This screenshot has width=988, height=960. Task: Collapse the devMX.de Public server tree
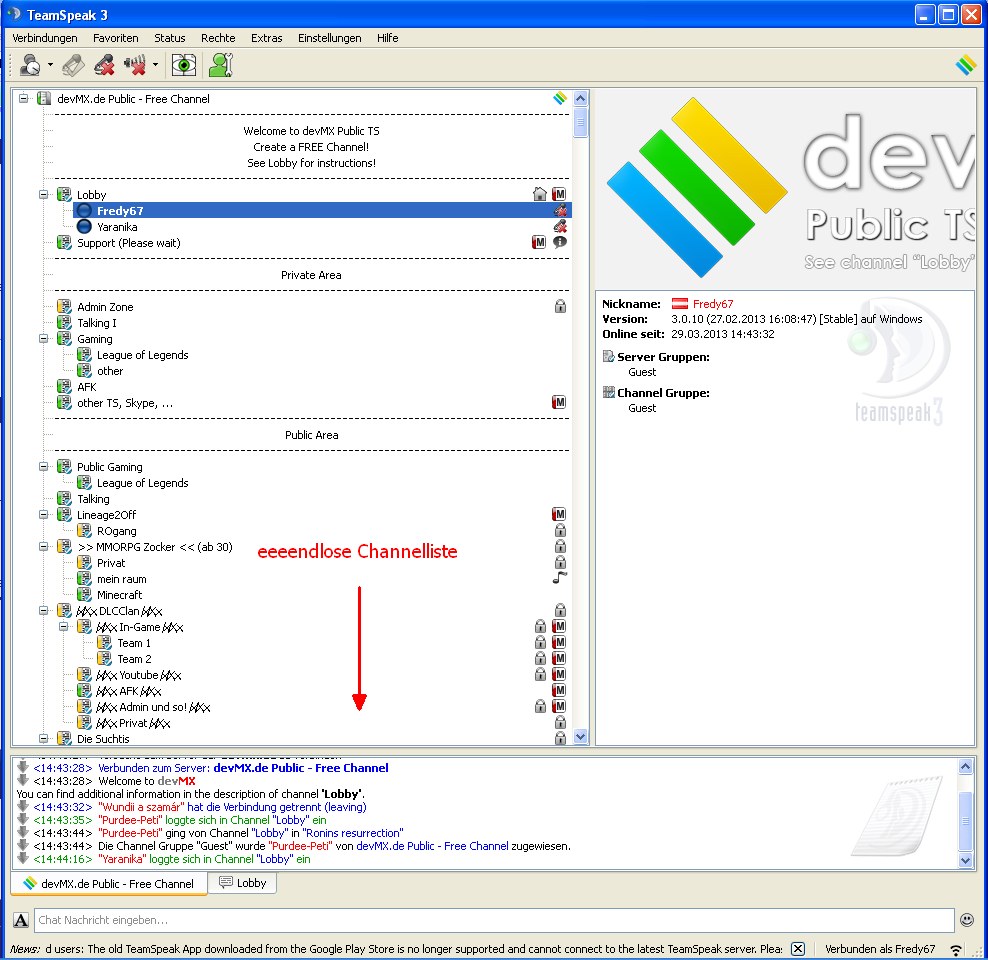click(x=23, y=98)
